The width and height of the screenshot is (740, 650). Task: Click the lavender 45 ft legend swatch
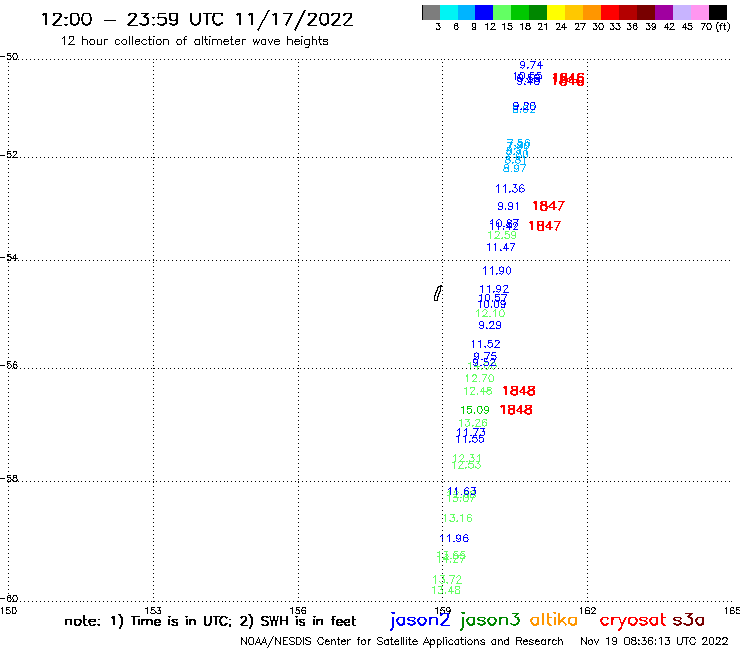[681, 12]
